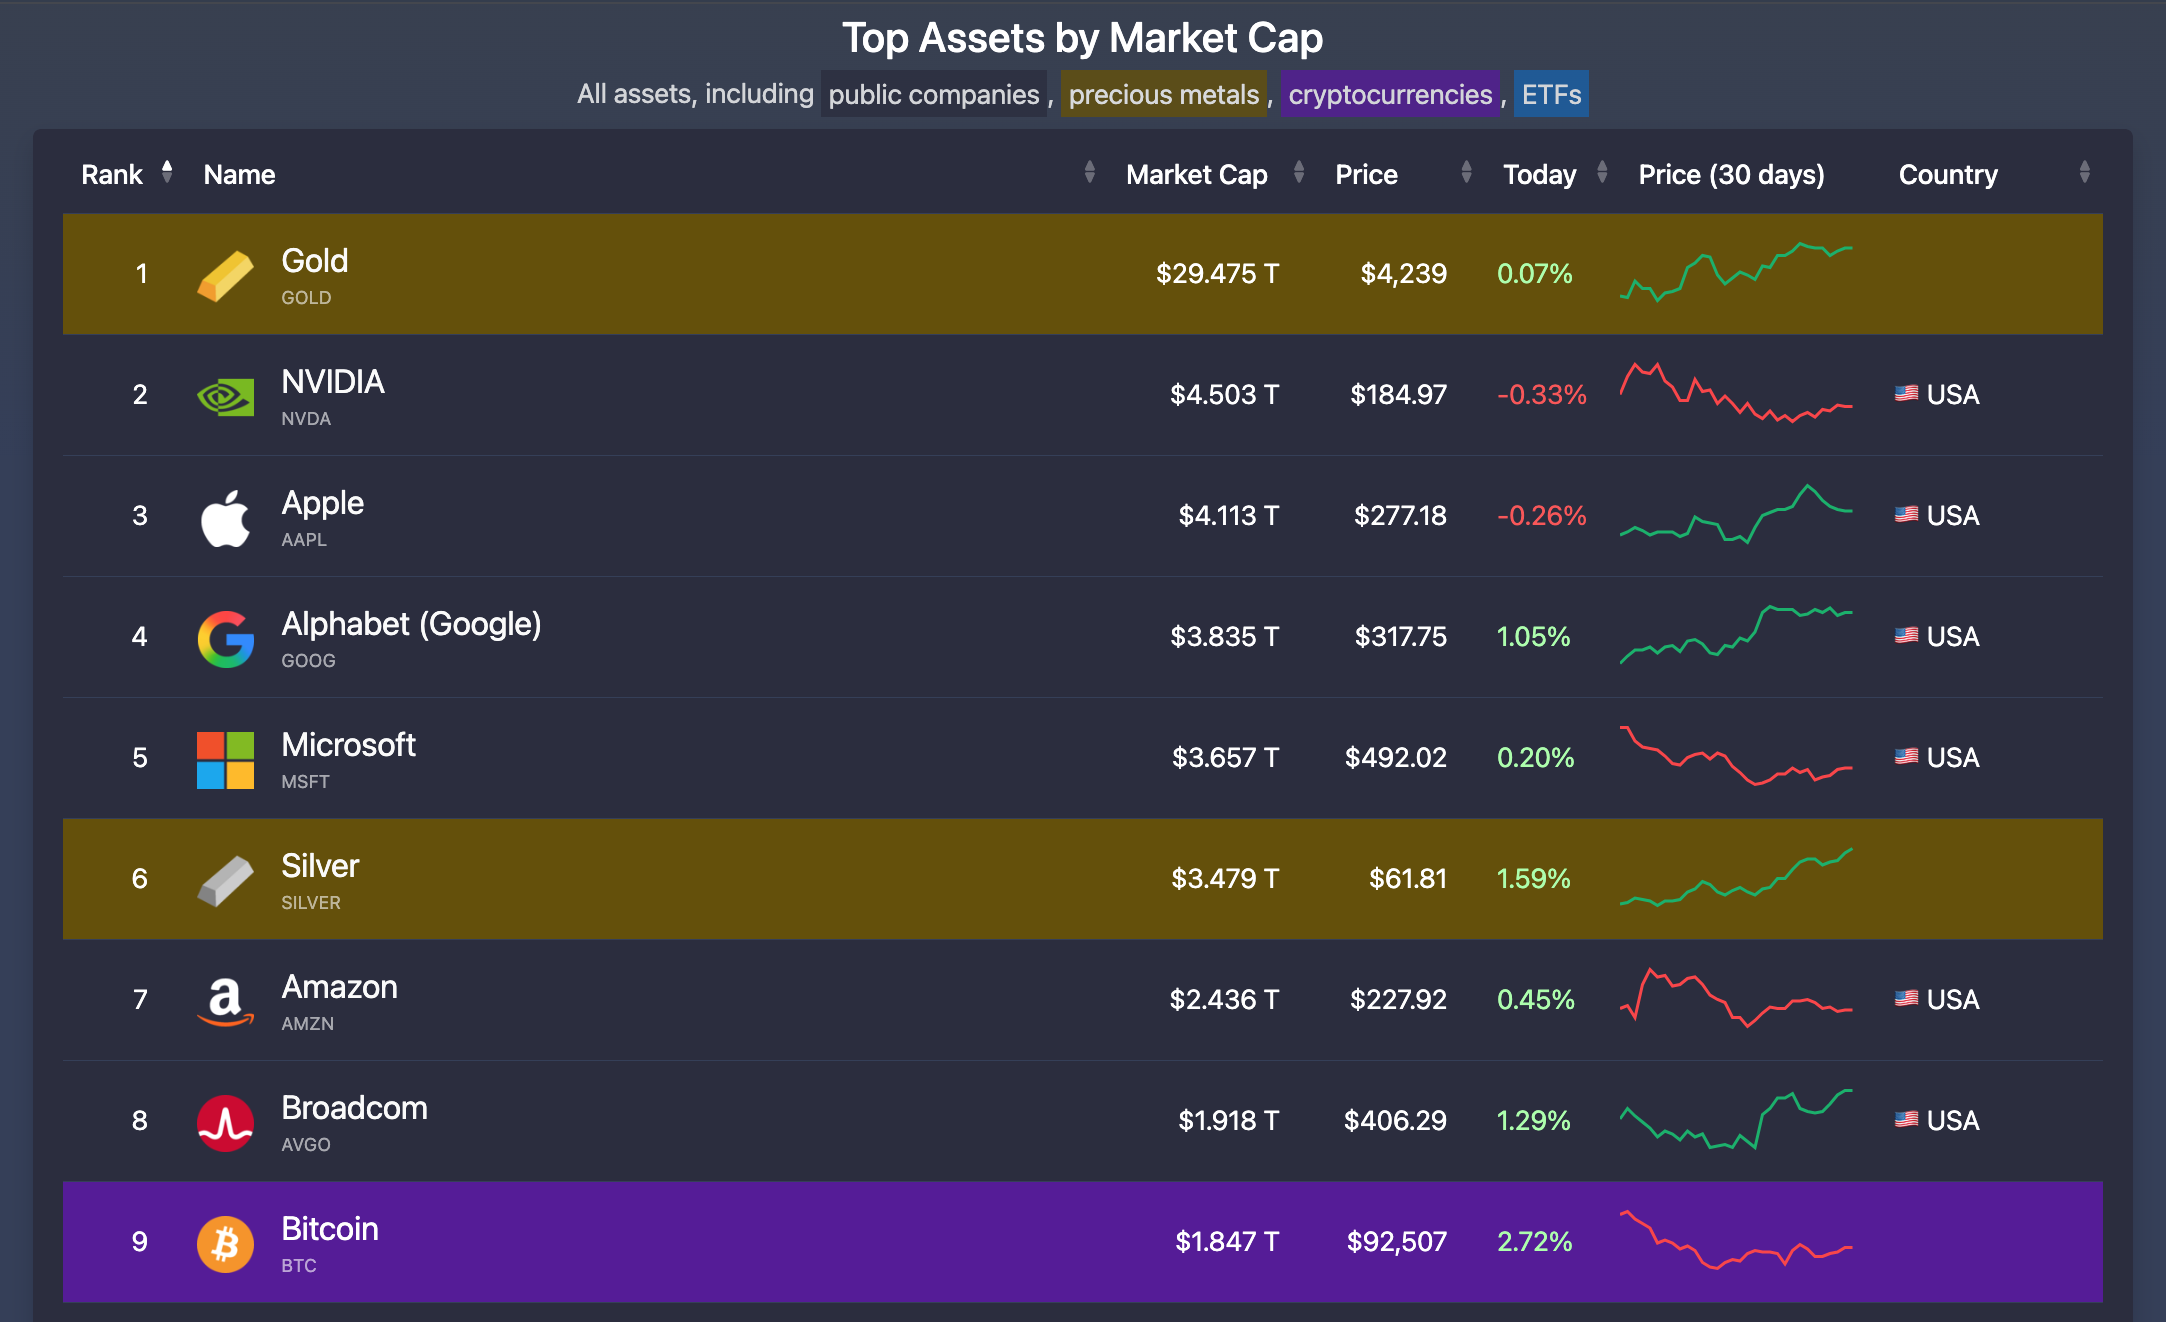The height and width of the screenshot is (1322, 2166).
Task: Click the Bitcoin coin icon
Action: 225,1244
